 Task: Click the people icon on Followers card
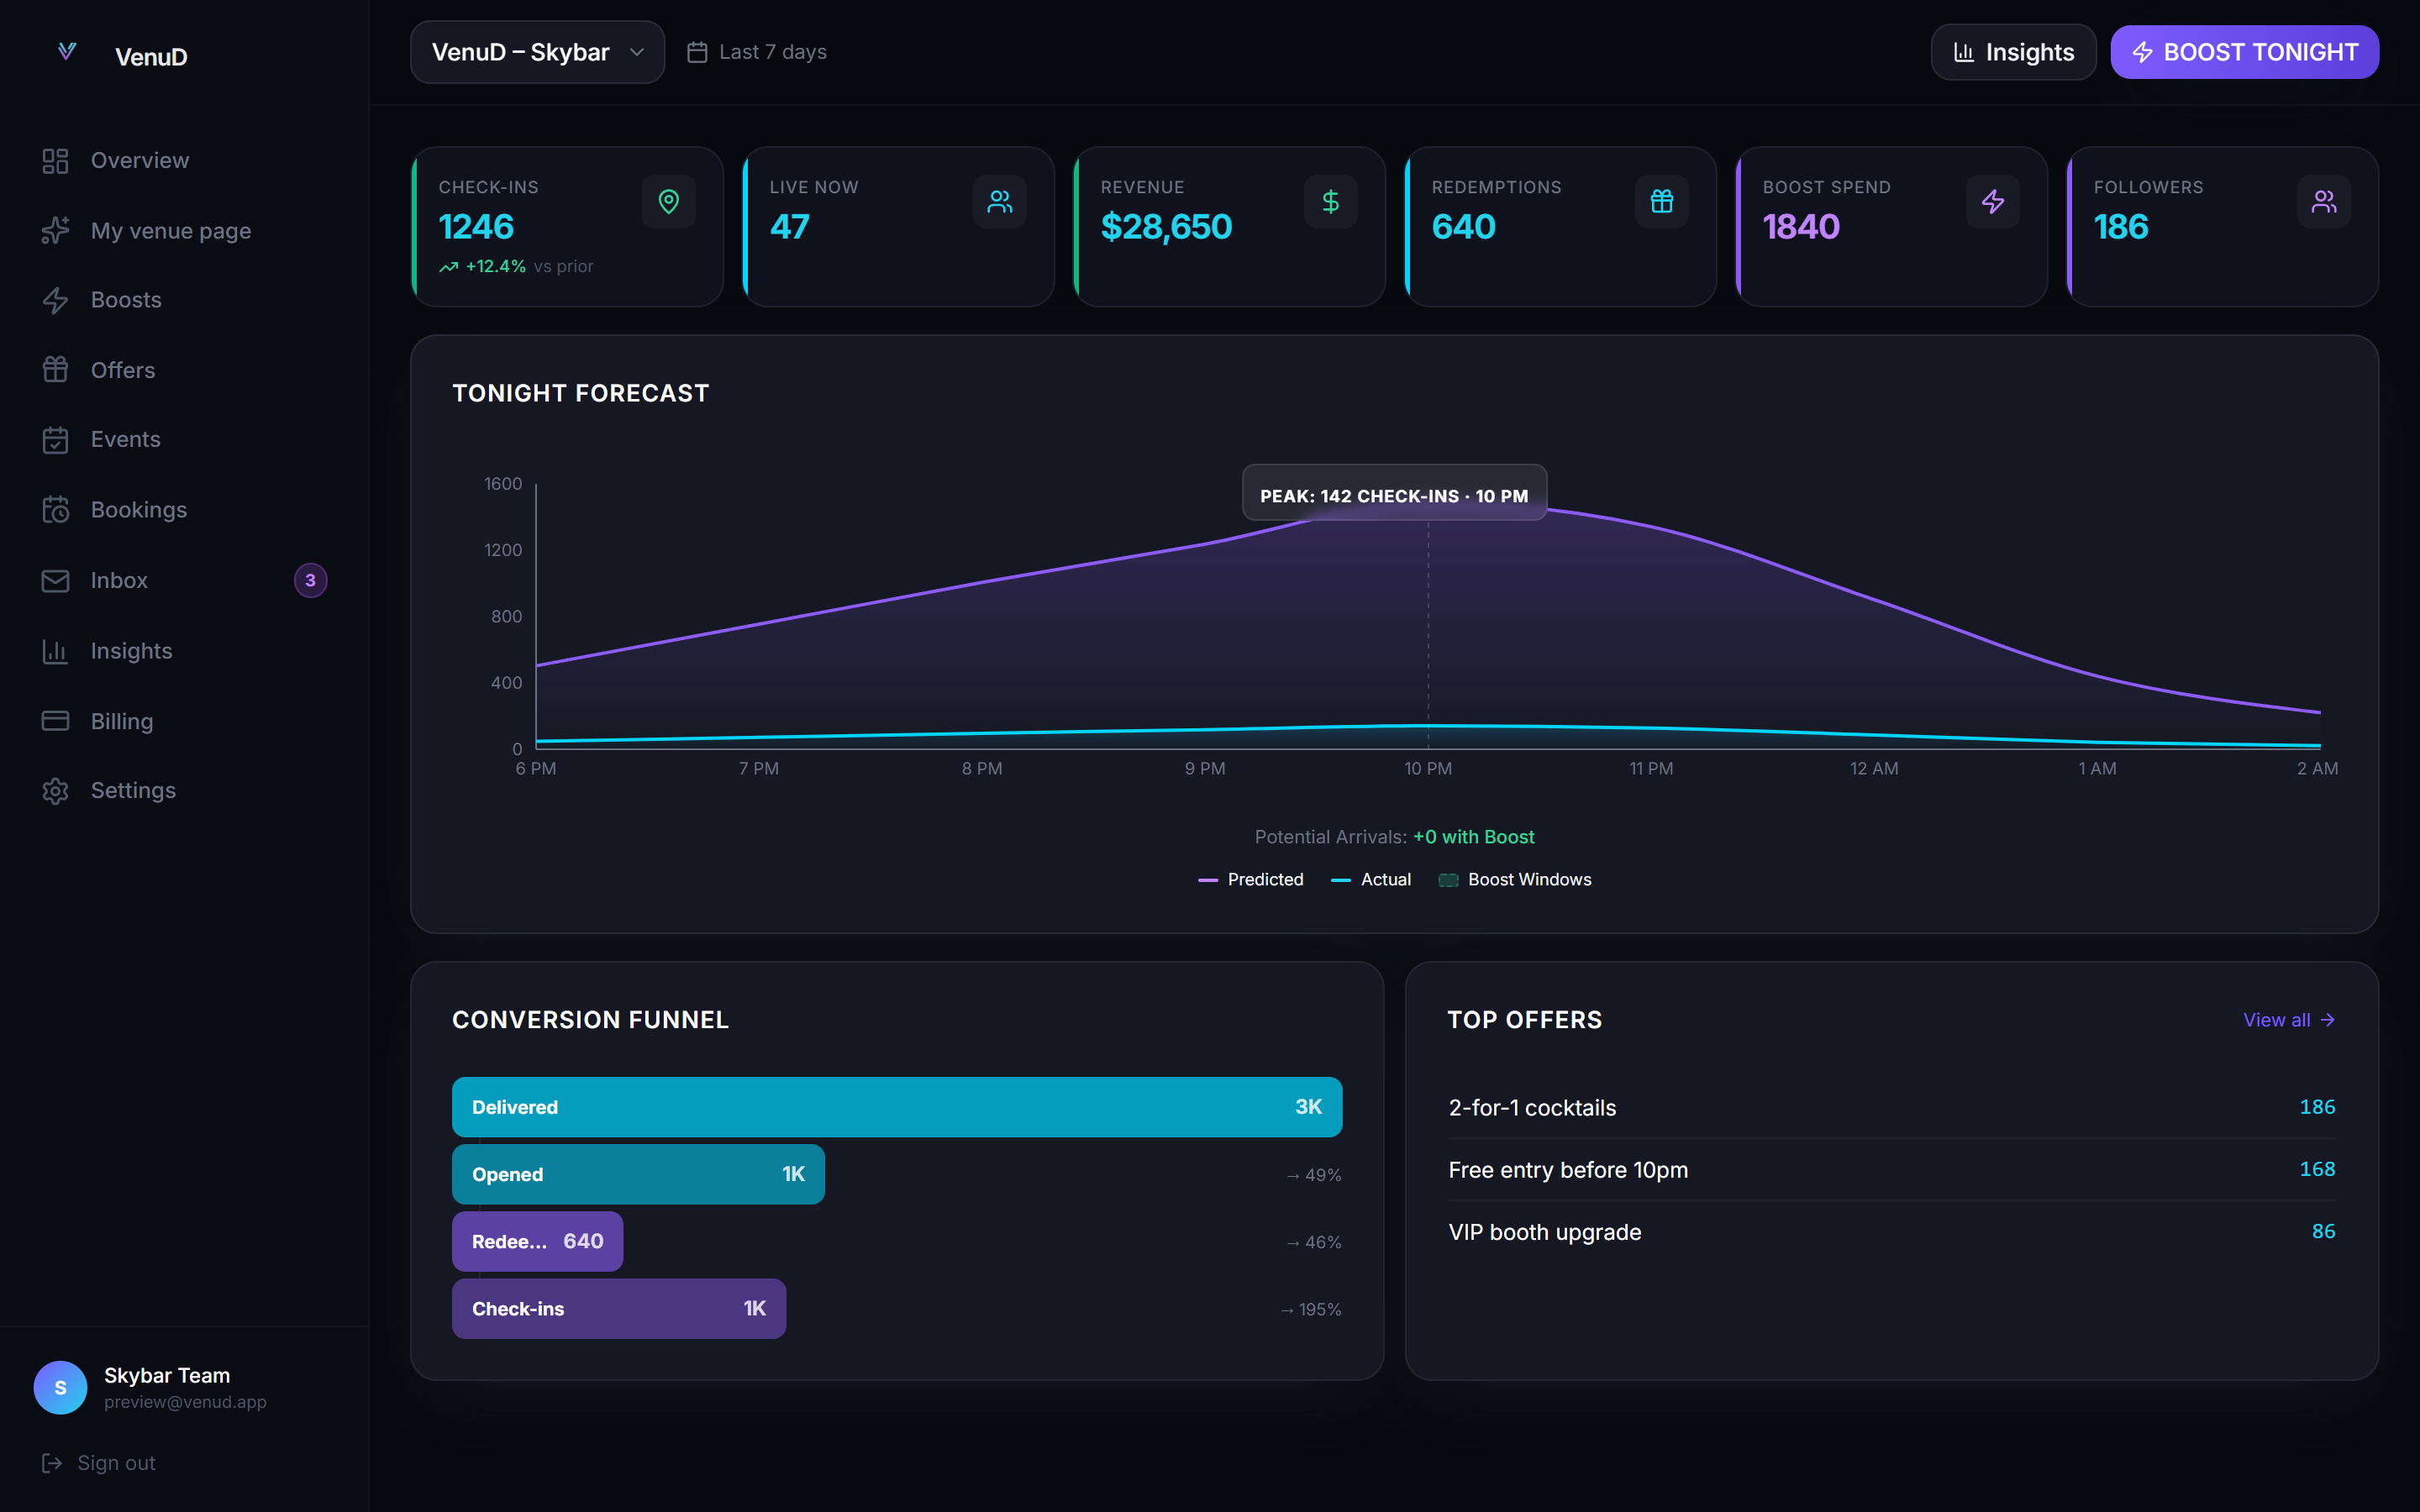coord(2324,201)
